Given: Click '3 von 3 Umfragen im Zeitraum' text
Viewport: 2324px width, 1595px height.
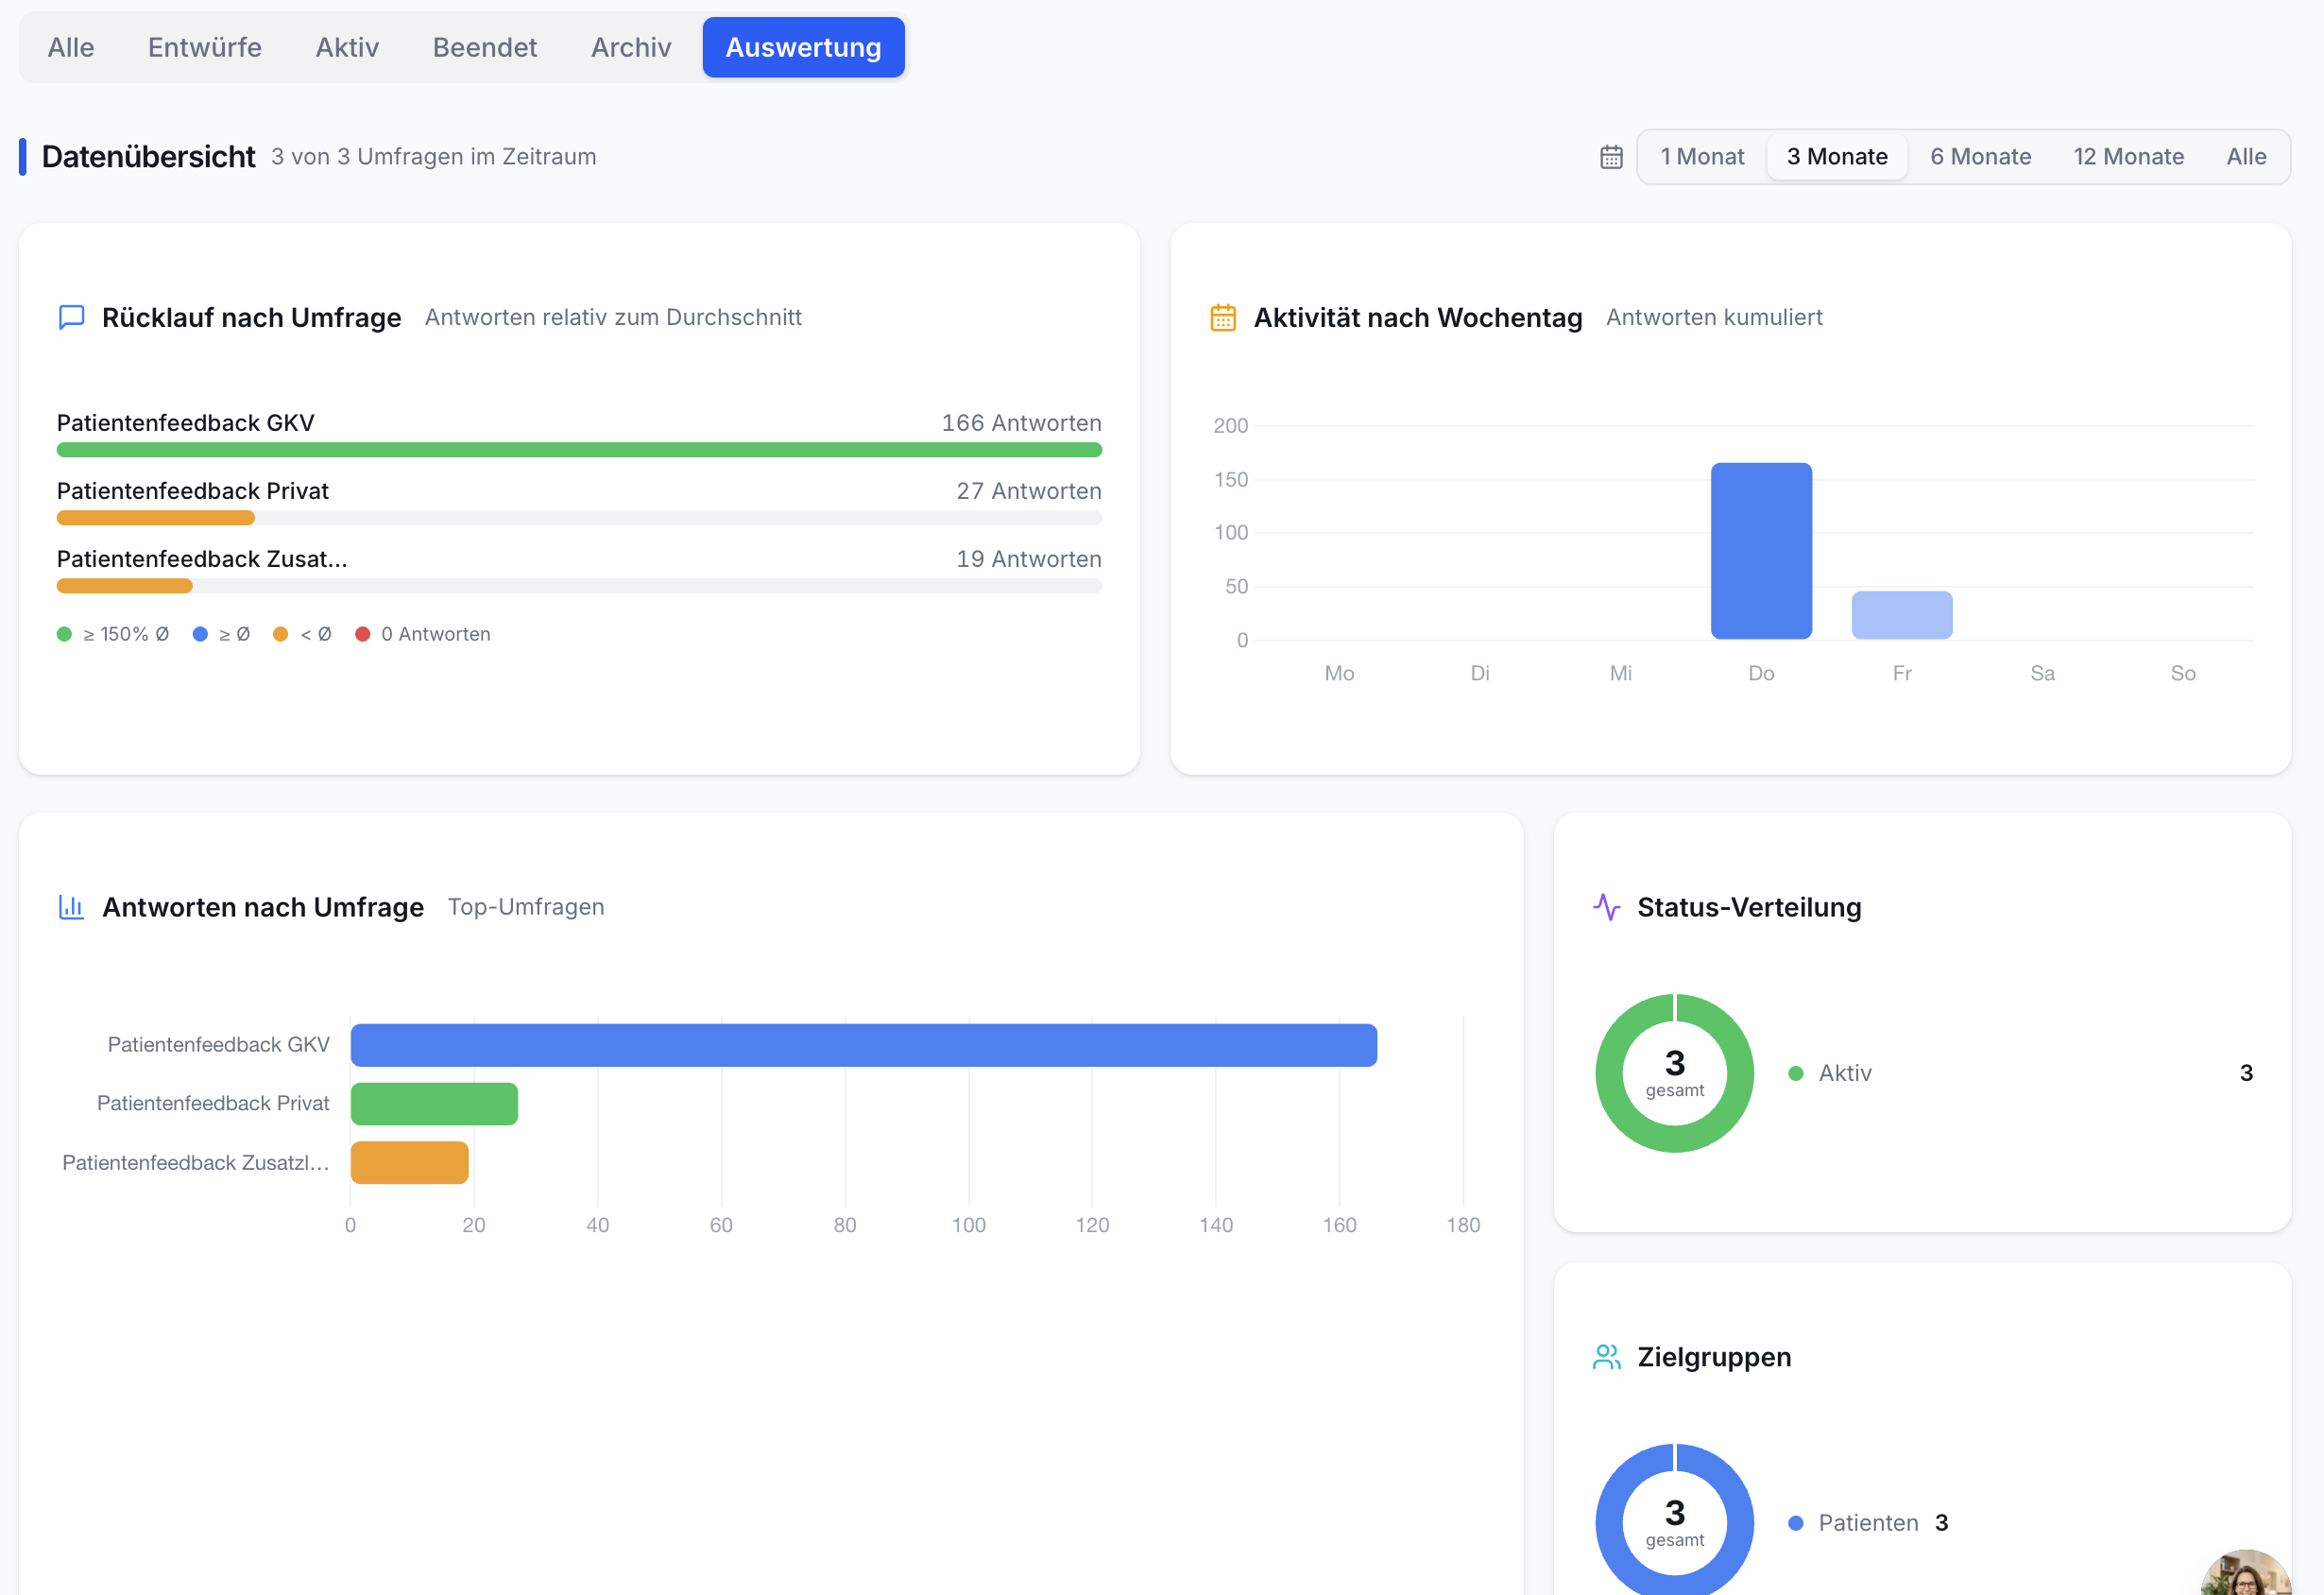Looking at the screenshot, I should click(x=434, y=157).
